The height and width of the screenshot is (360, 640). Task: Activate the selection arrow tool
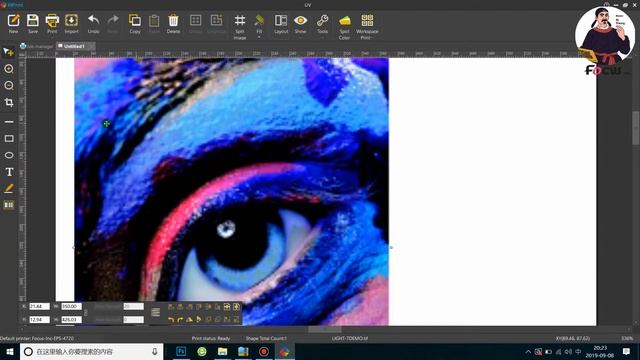(9, 52)
